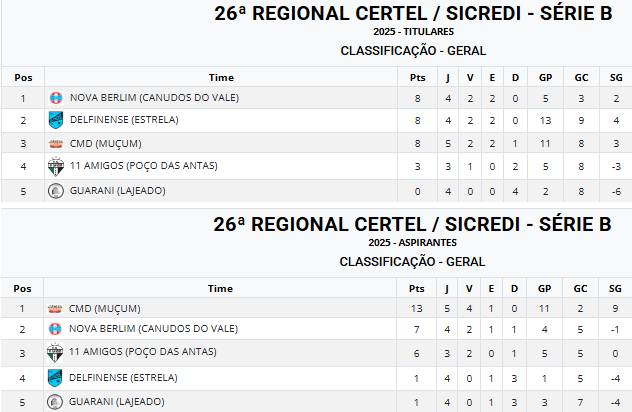Click the Guarani crest in the Aspirantes table

click(56, 402)
